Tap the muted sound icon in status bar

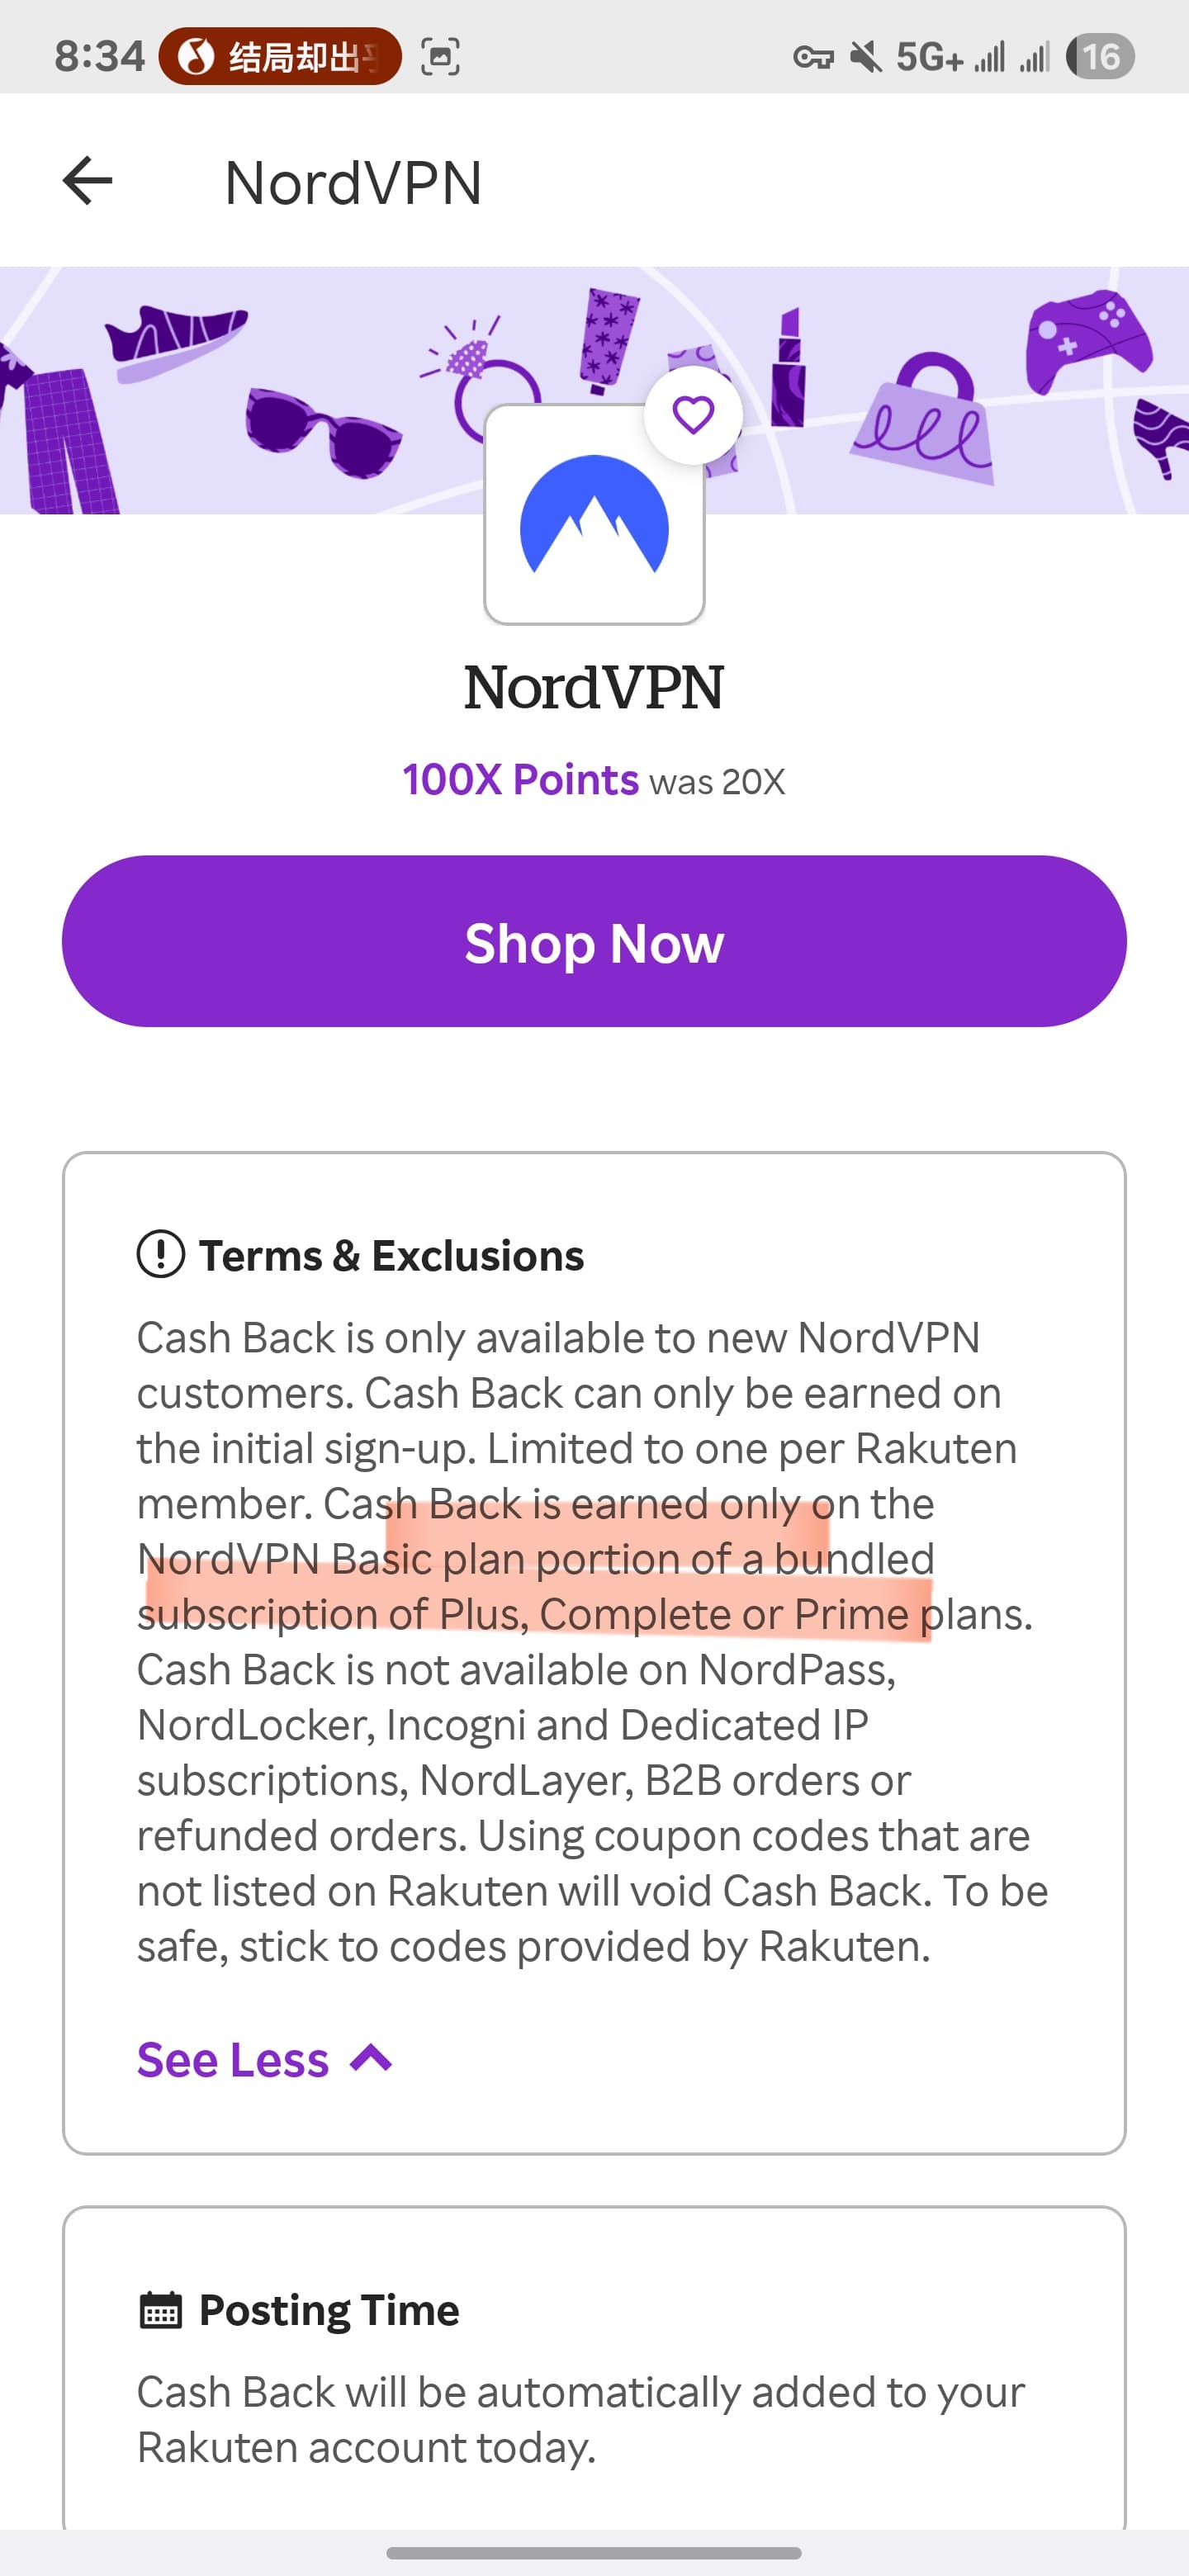[x=866, y=57]
